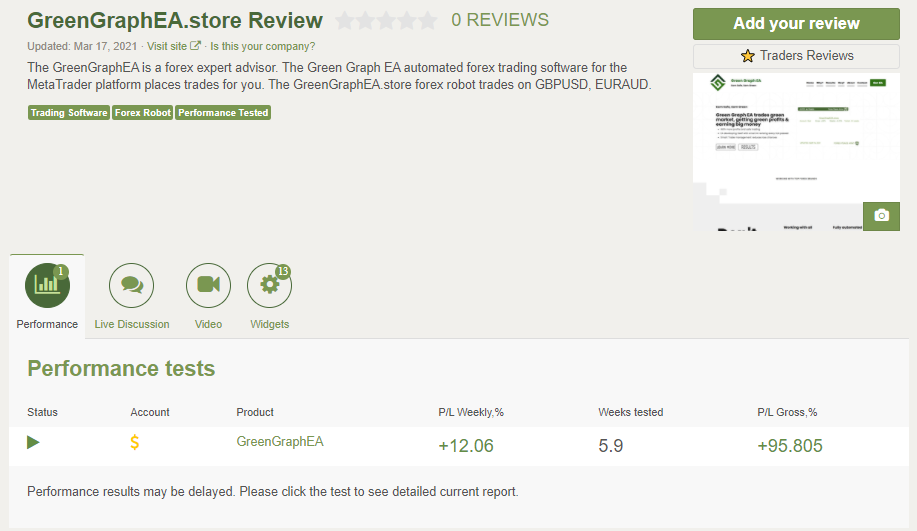Open Traders Reviews
Viewport: 917px width, 531px height.
tap(796, 56)
